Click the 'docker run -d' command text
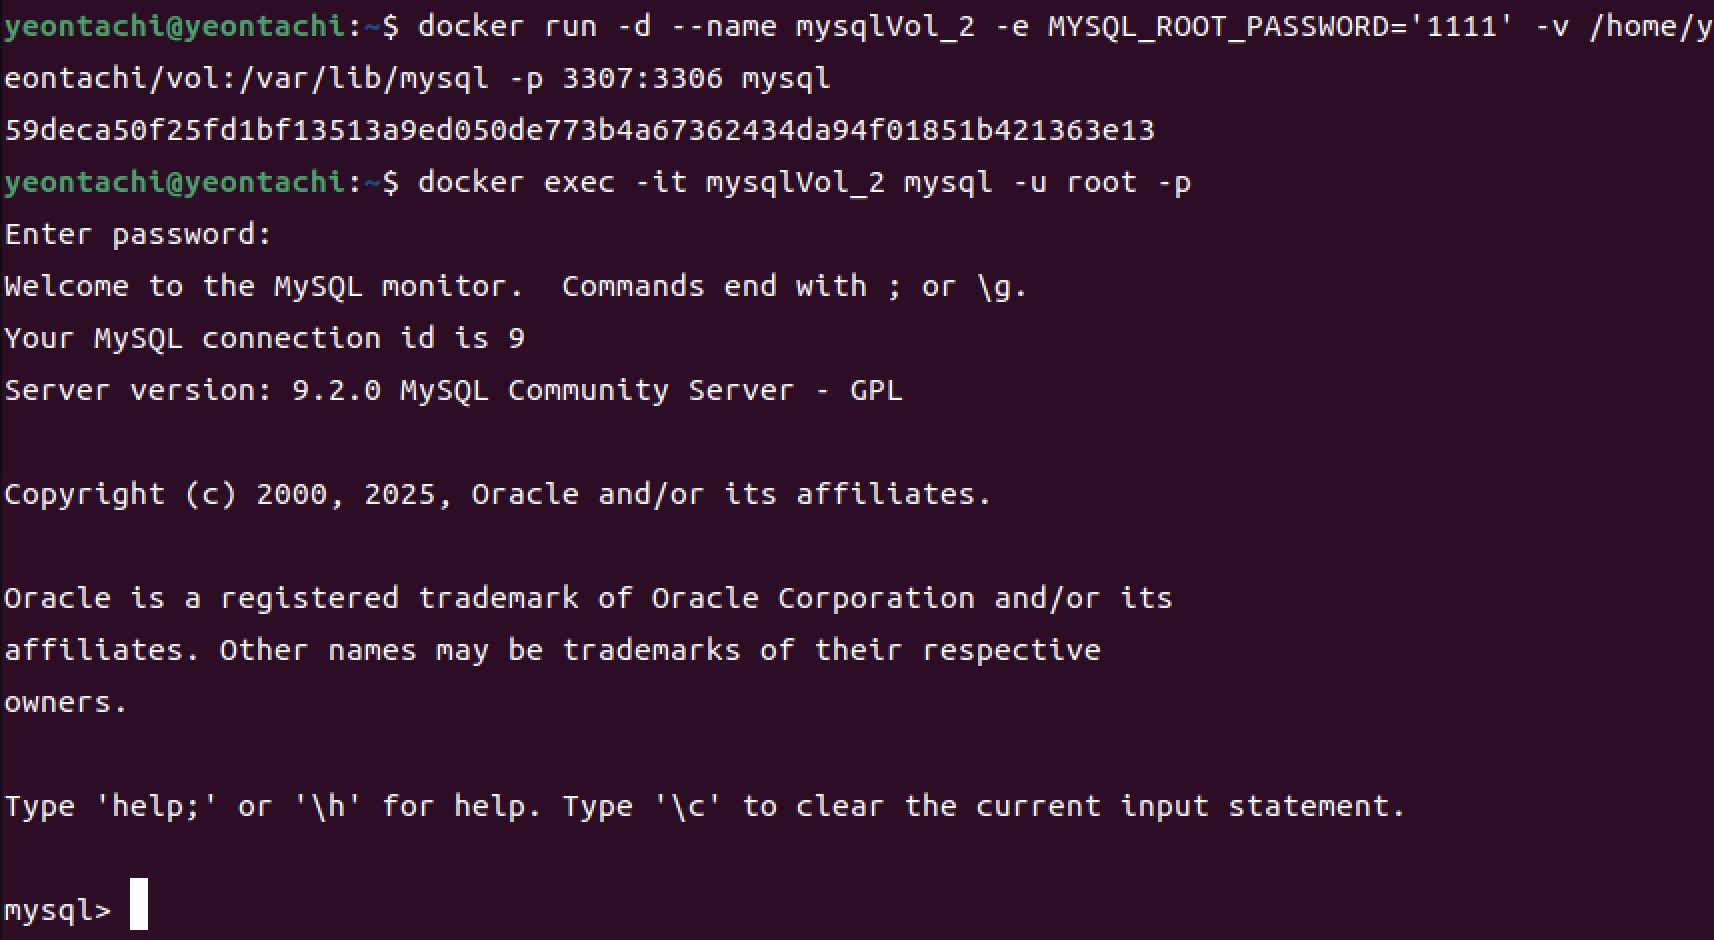This screenshot has width=1714, height=940. (534, 26)
